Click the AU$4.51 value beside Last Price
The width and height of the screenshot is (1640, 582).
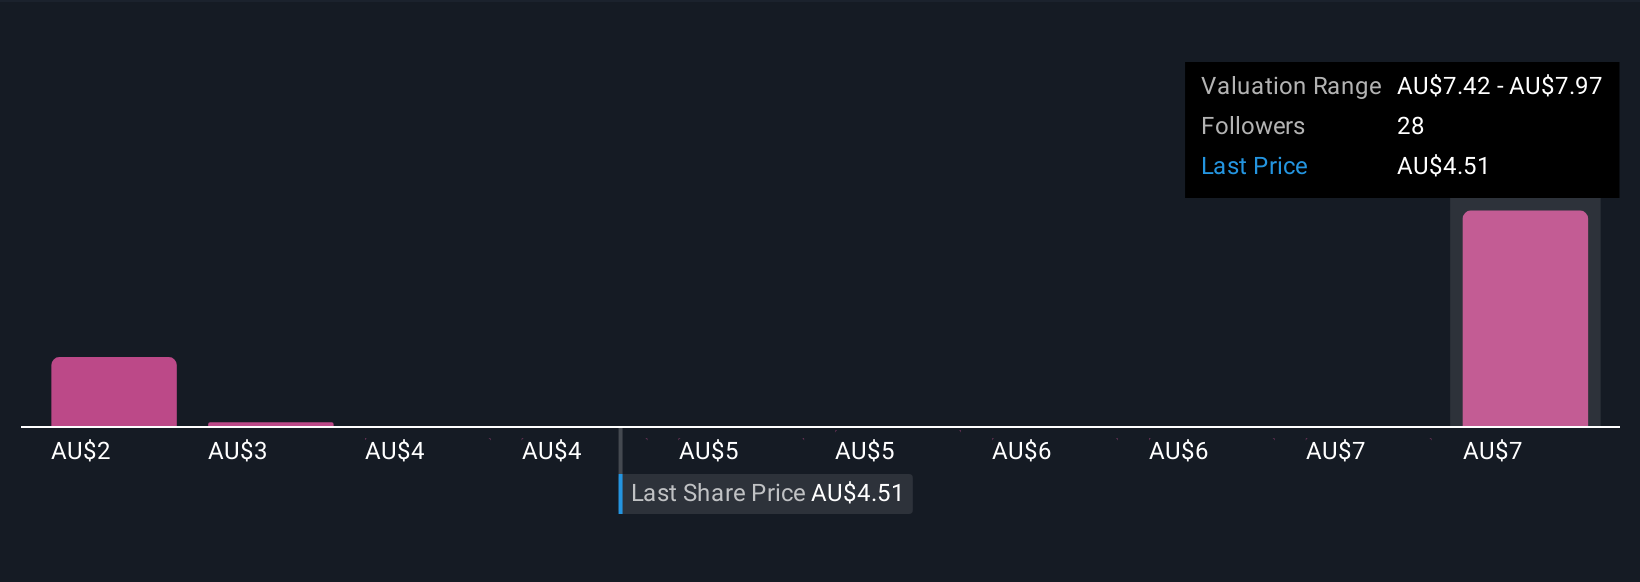[x=1443, y=166]
